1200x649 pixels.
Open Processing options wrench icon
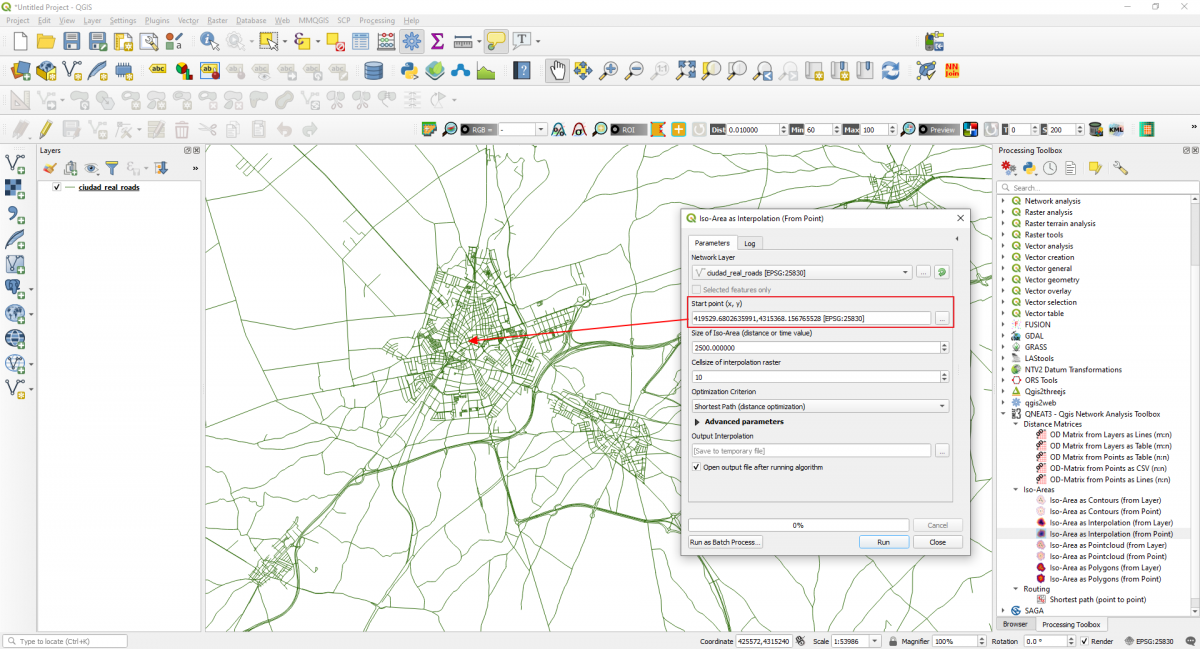pyautogui.click(x=1120, y=168)
